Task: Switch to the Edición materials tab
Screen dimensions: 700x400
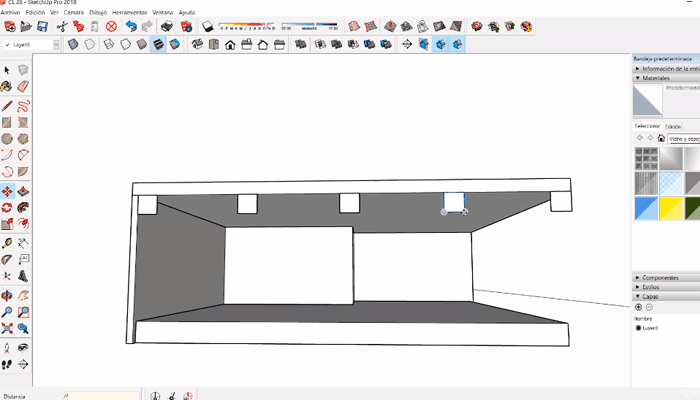Action: click(673, 127)
